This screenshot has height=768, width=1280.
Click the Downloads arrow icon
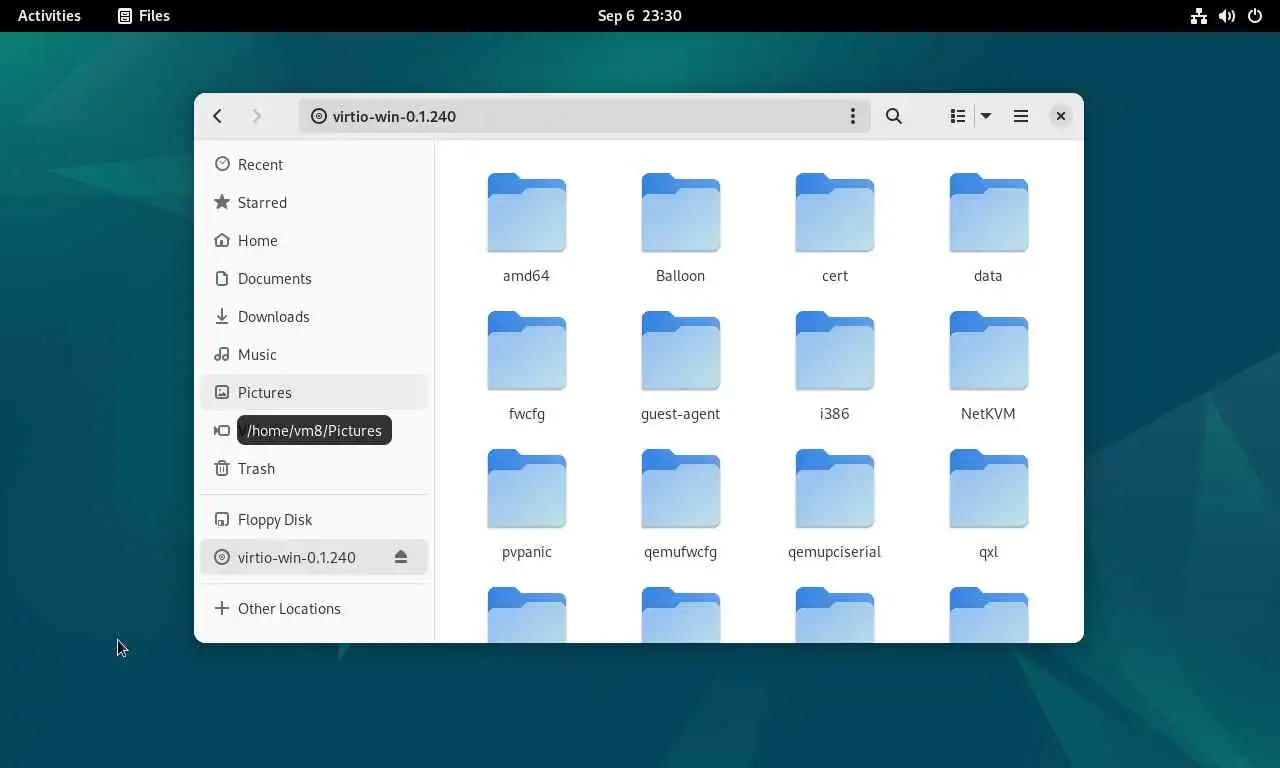222,316
